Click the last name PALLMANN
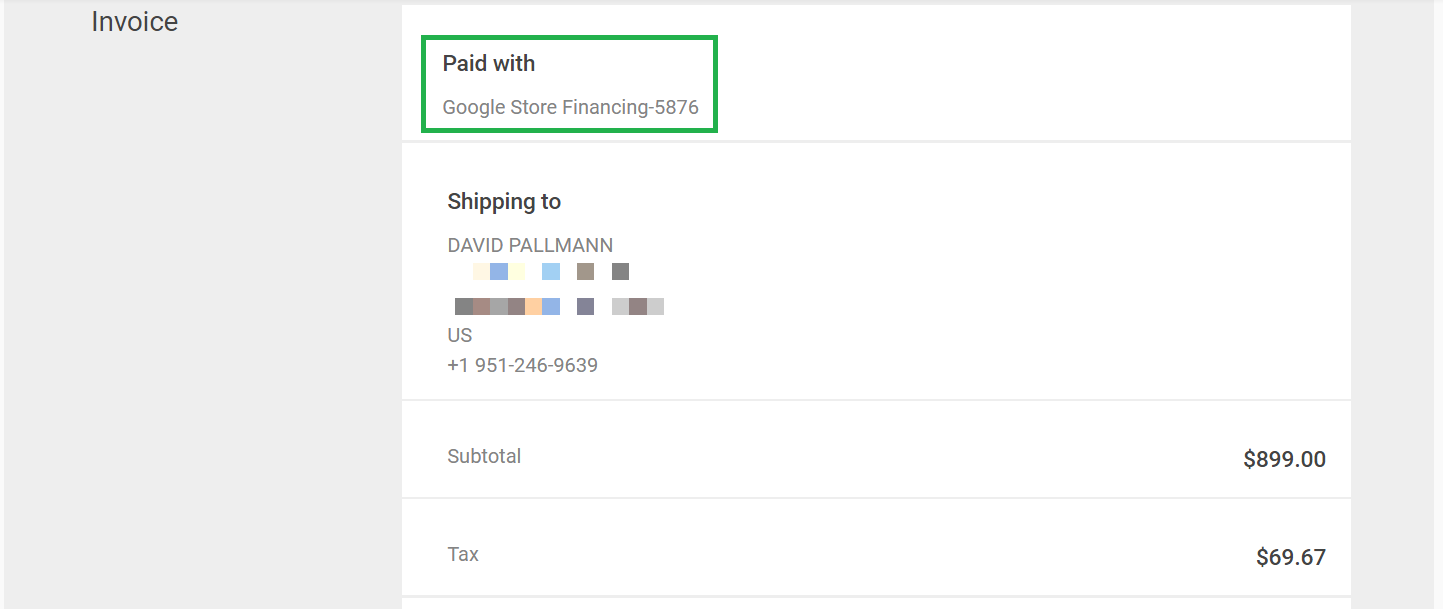Image resolution: width=1443 pixels, height=609 pixels. (561, 245)
